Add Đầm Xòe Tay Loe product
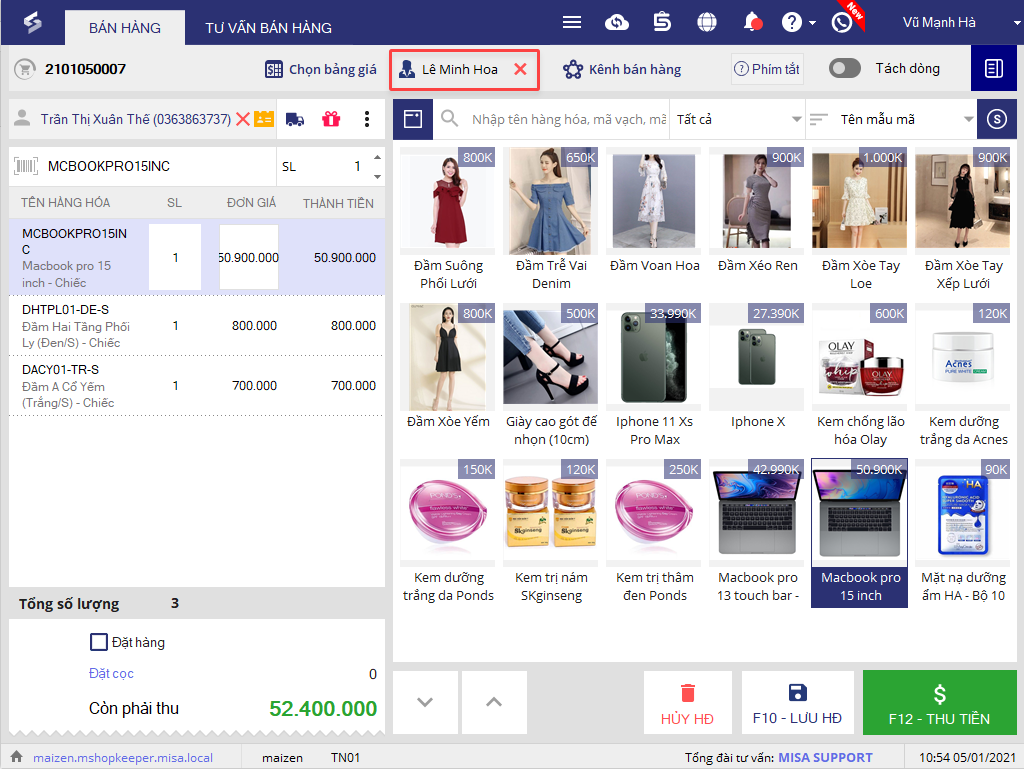This screenshot has height=769, width=1024. point(860,220)
